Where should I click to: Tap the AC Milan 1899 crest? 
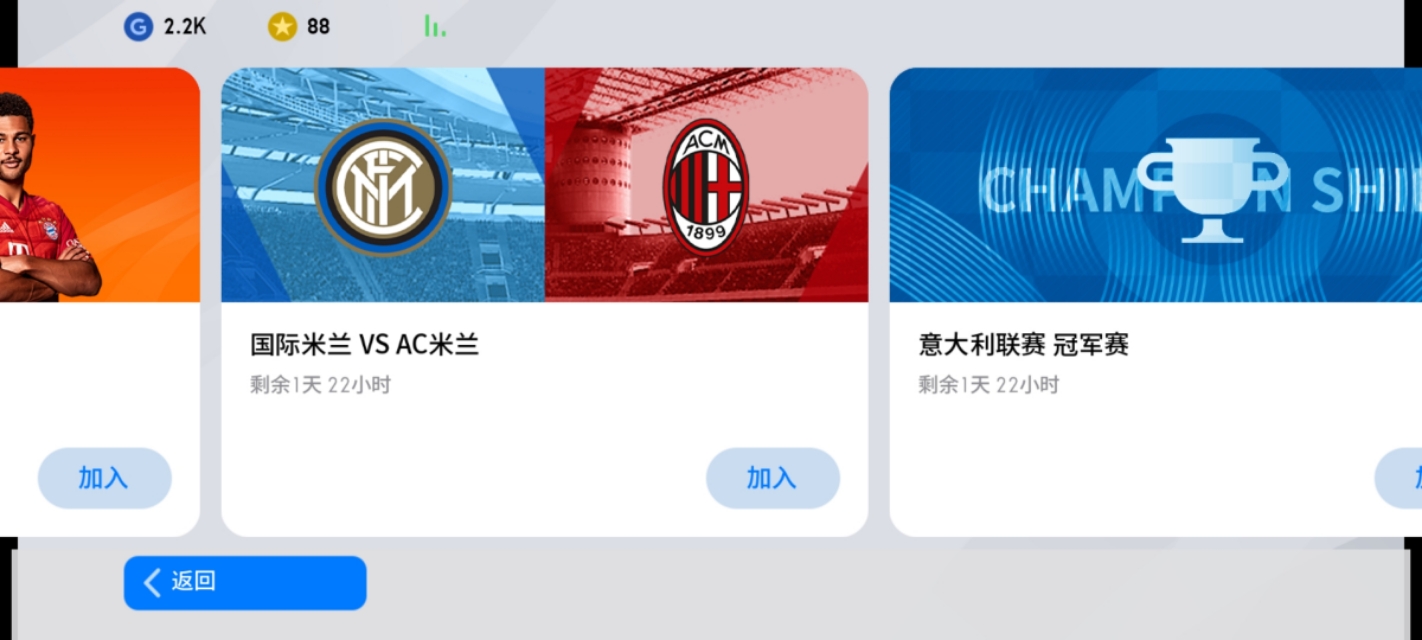click(x=706, y=187)
